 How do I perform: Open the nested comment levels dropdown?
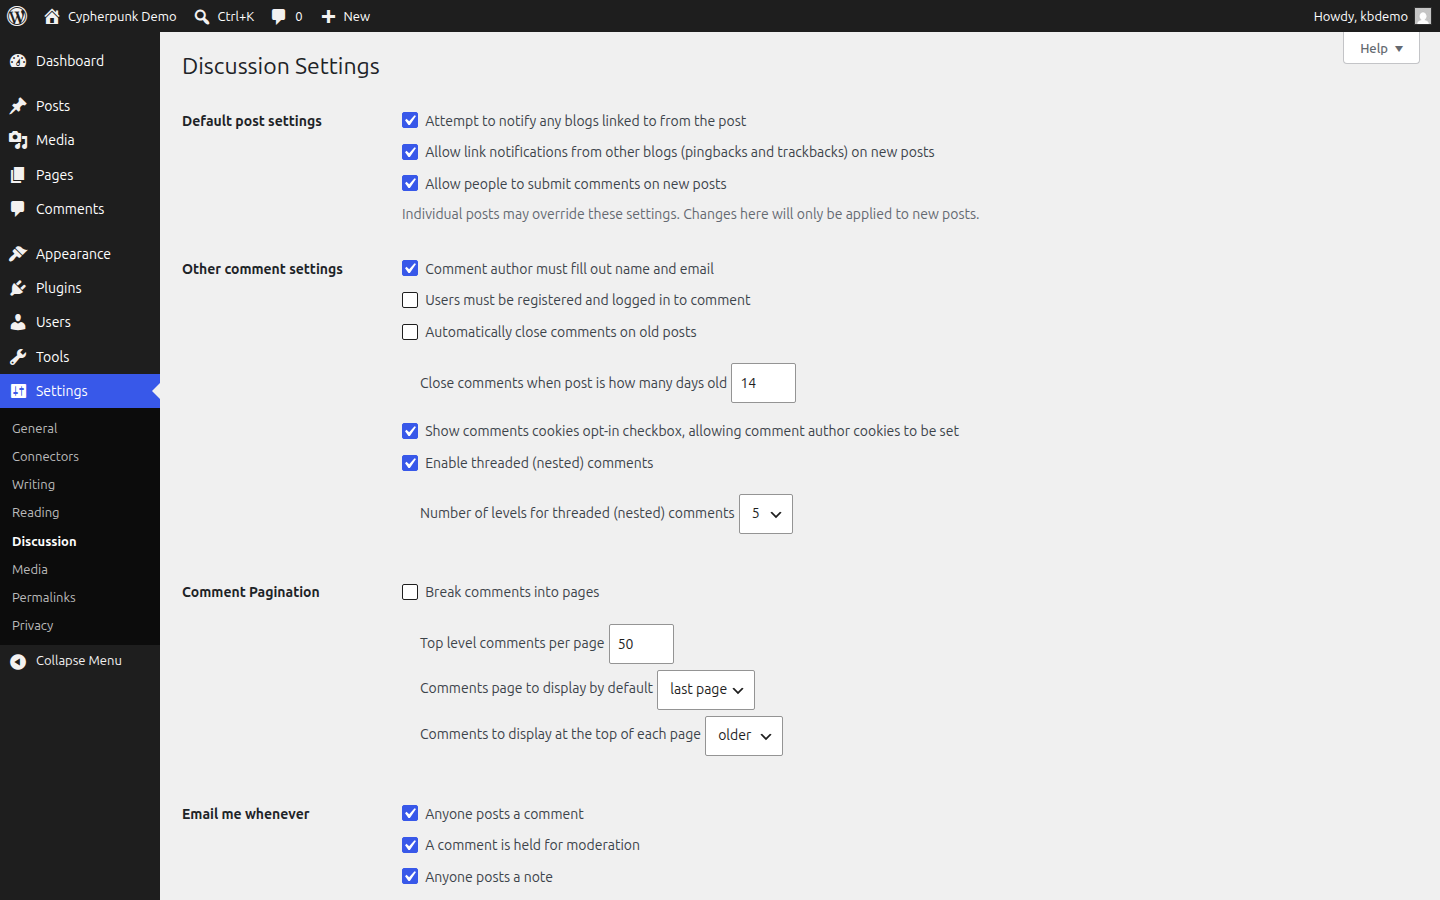(766, 514)
